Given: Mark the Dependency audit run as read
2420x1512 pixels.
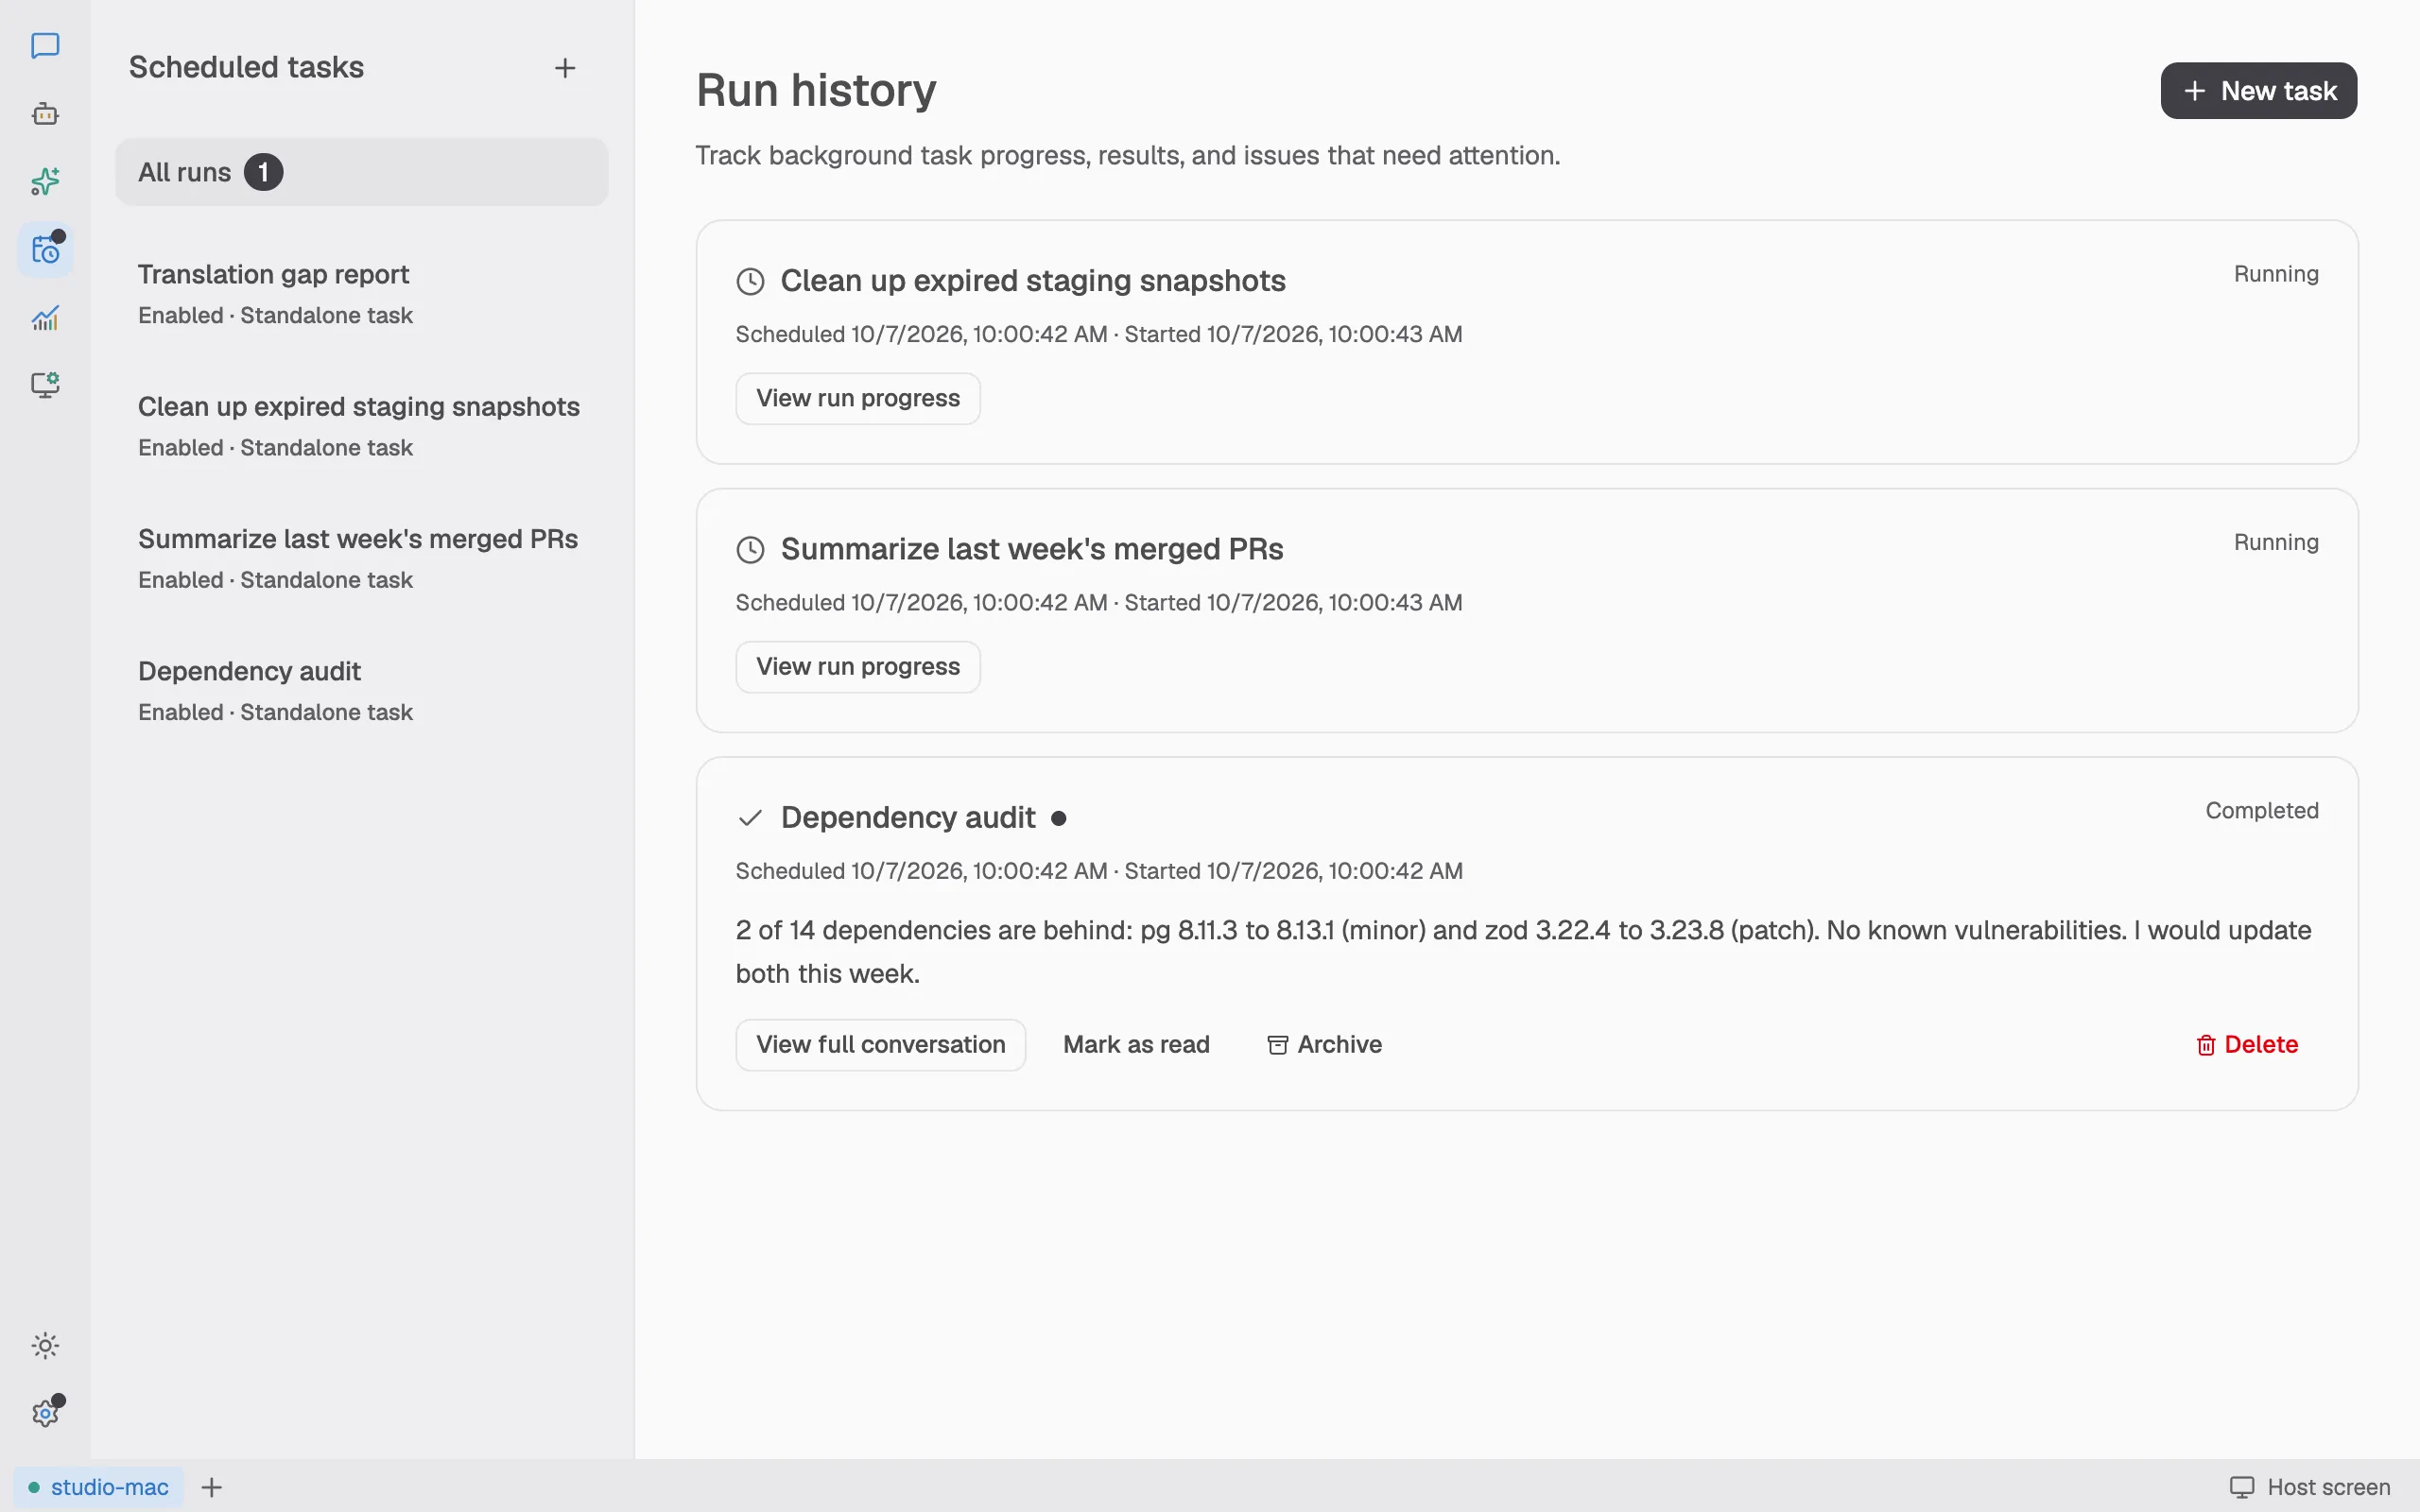Looking at the screenshot, I should (x=1136, y=1044).
